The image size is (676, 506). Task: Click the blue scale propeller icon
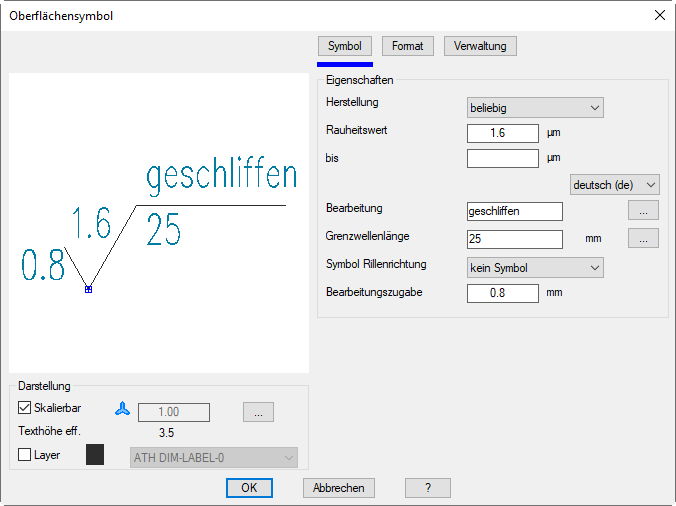coord(122,409)
